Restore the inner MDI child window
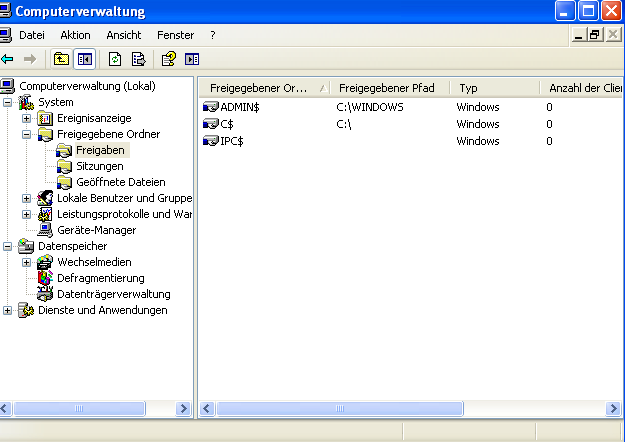This screenshot has width=625, height=442. (x=595, y=35)
